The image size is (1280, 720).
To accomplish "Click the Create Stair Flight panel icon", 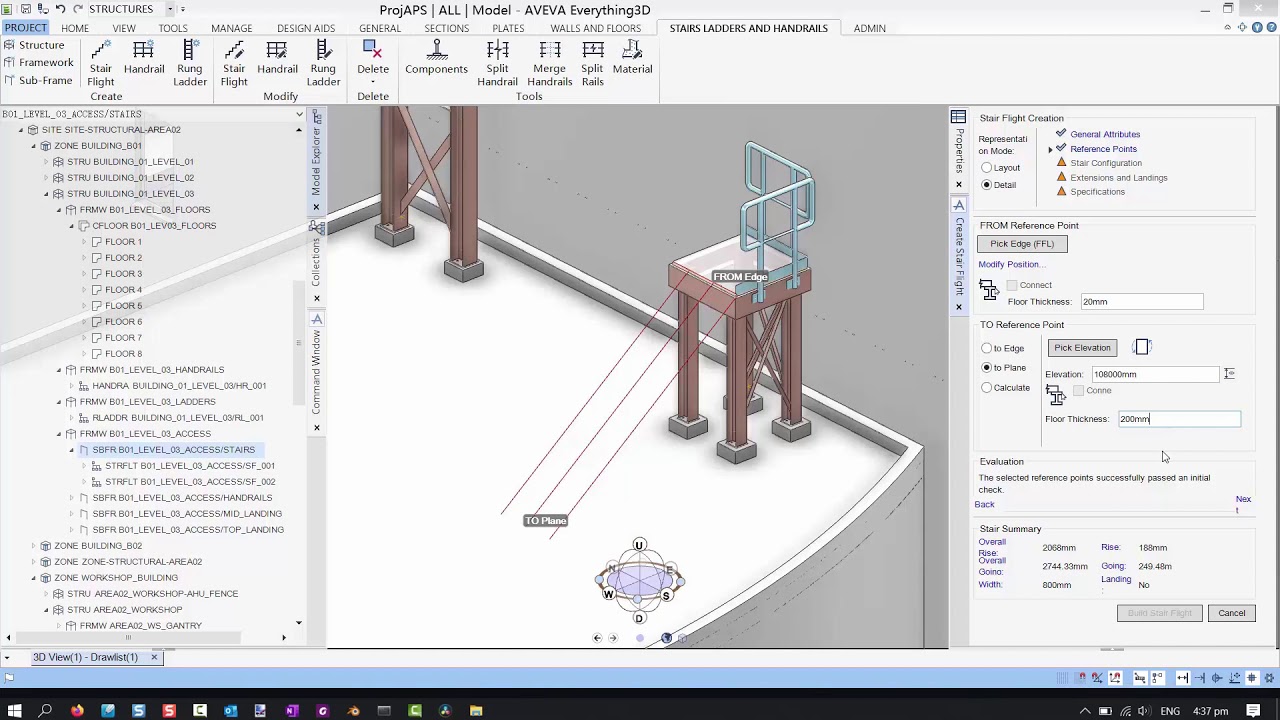I will click(x=958, y=205).
